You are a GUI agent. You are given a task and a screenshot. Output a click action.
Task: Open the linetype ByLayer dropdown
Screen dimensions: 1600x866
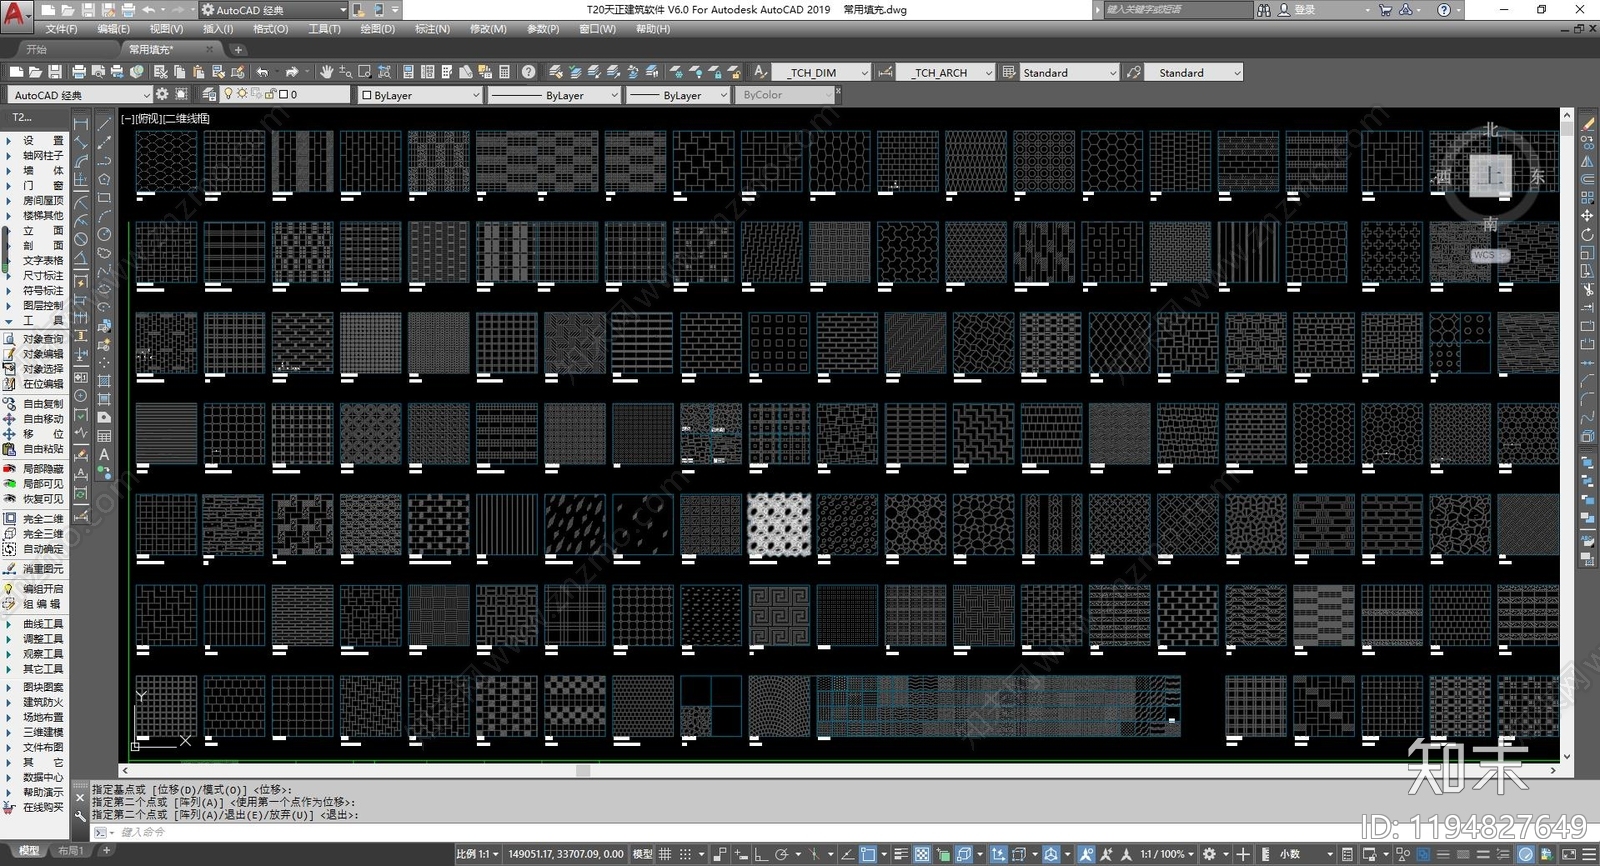555,95
